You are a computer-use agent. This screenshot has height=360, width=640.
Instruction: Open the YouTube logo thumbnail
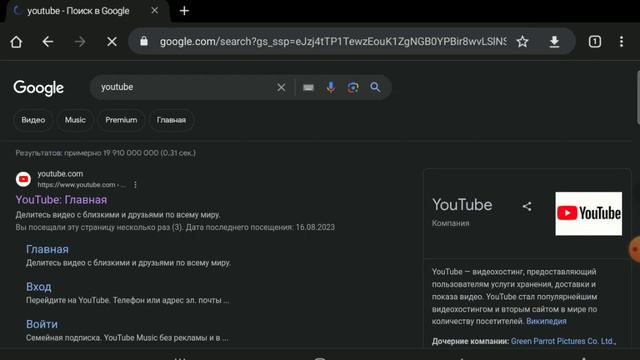click(589, 213)
